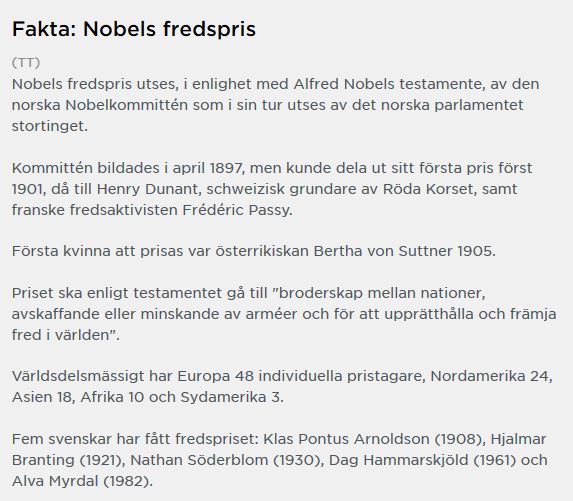Click the heading 'Fakta: Nobels fredspris'
The width and height of the screenshot is (573, 501).
[x=134, y=29]
